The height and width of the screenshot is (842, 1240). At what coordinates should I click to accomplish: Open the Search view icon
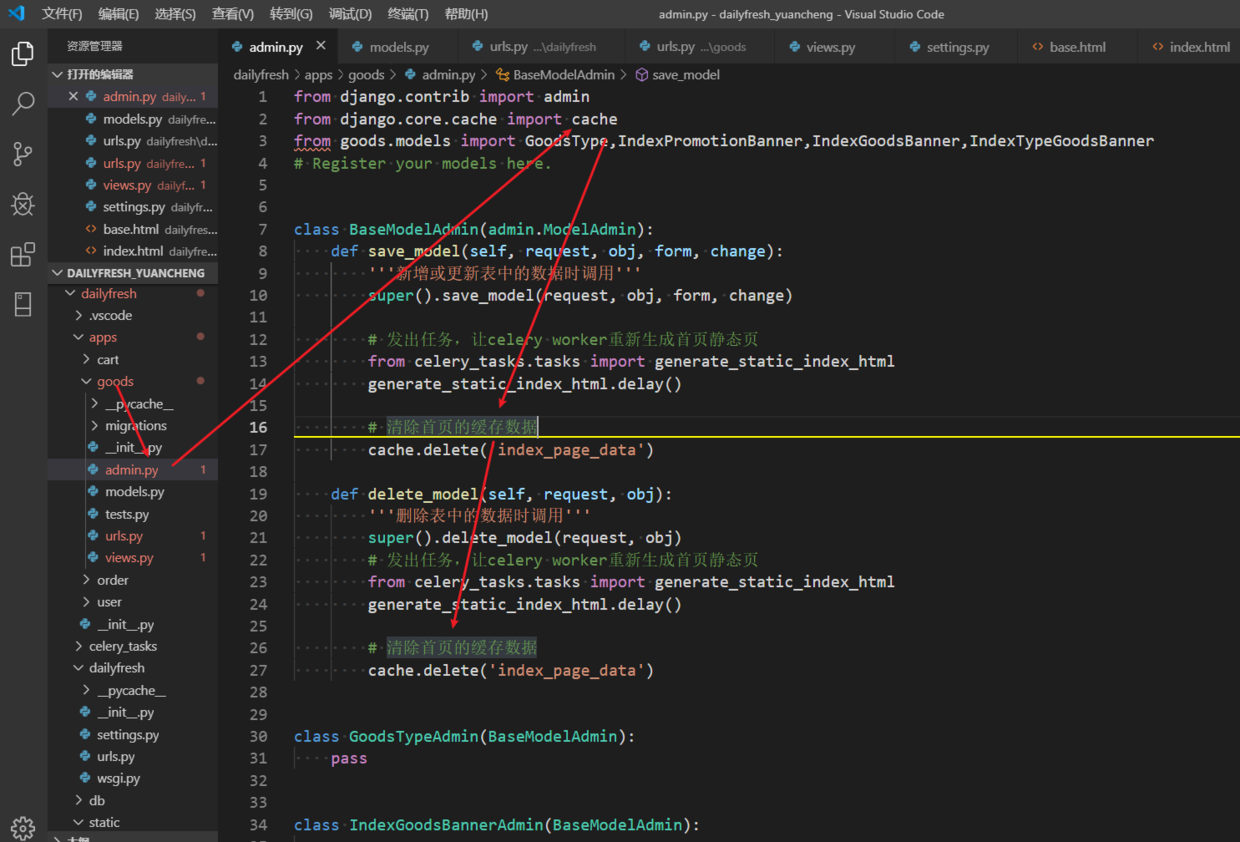pyautogui.click(x=22, y=104)
